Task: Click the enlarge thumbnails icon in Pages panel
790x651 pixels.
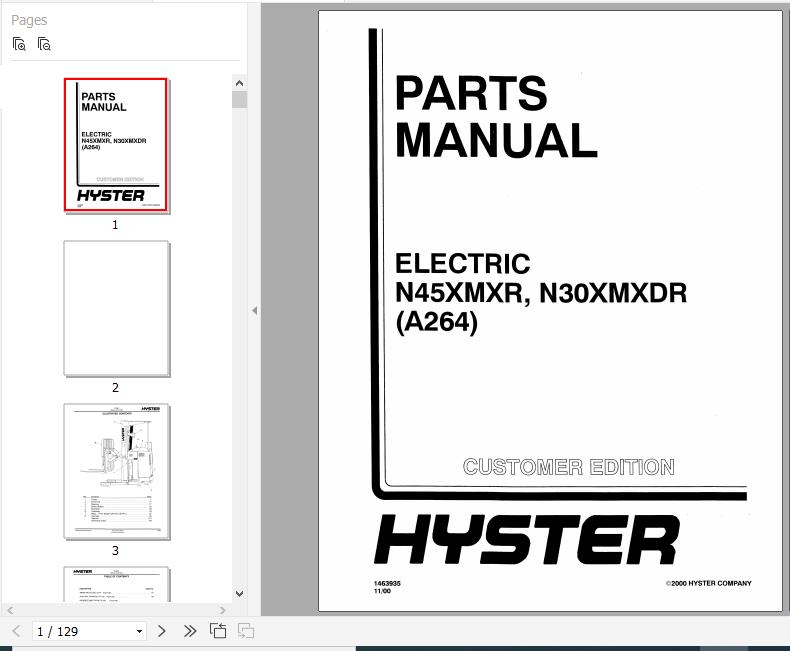Action: pyautogui.click(x=19, y=44)
